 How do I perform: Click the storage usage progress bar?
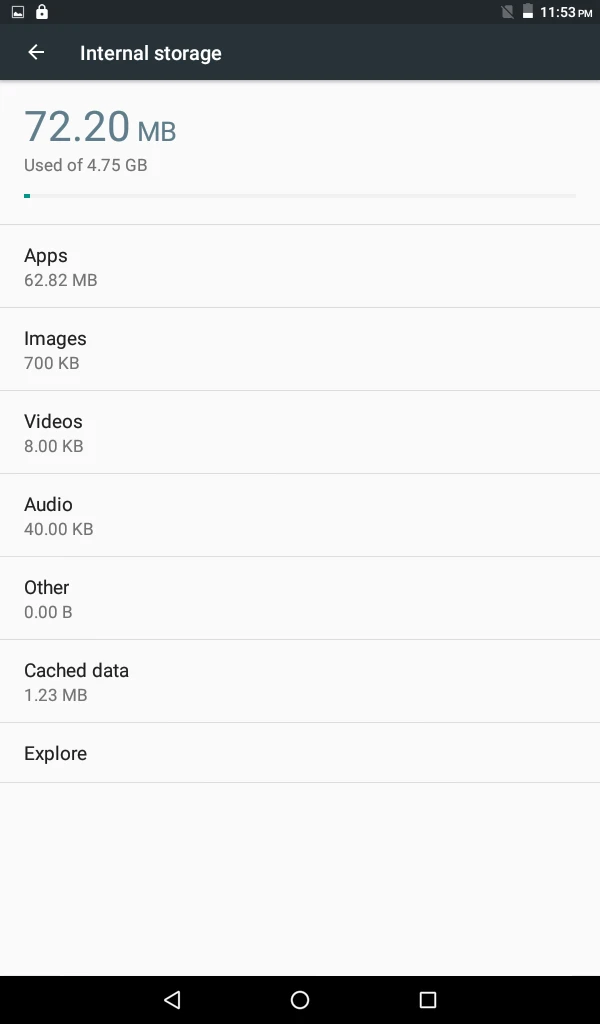[x=300, y=195]
